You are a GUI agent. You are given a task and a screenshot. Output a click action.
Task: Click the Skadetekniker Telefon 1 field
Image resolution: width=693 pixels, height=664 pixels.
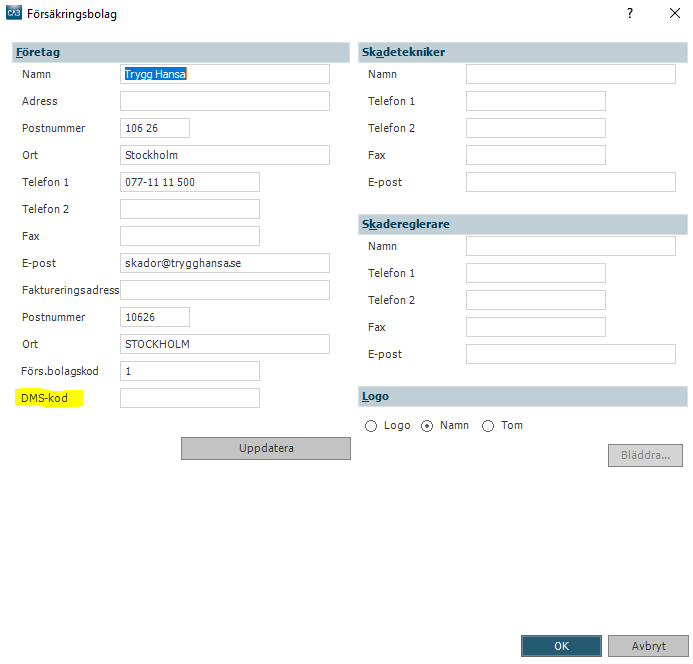(x=536, y=101)
